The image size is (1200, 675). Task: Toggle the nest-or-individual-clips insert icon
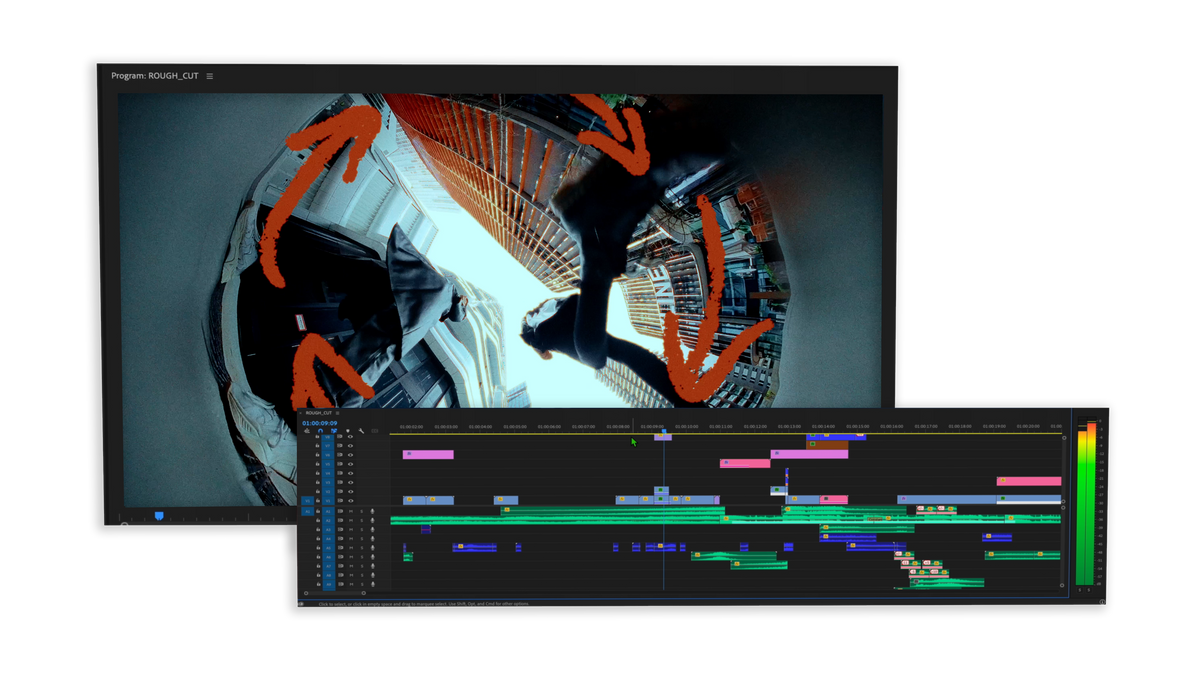(x=307, y=431)
